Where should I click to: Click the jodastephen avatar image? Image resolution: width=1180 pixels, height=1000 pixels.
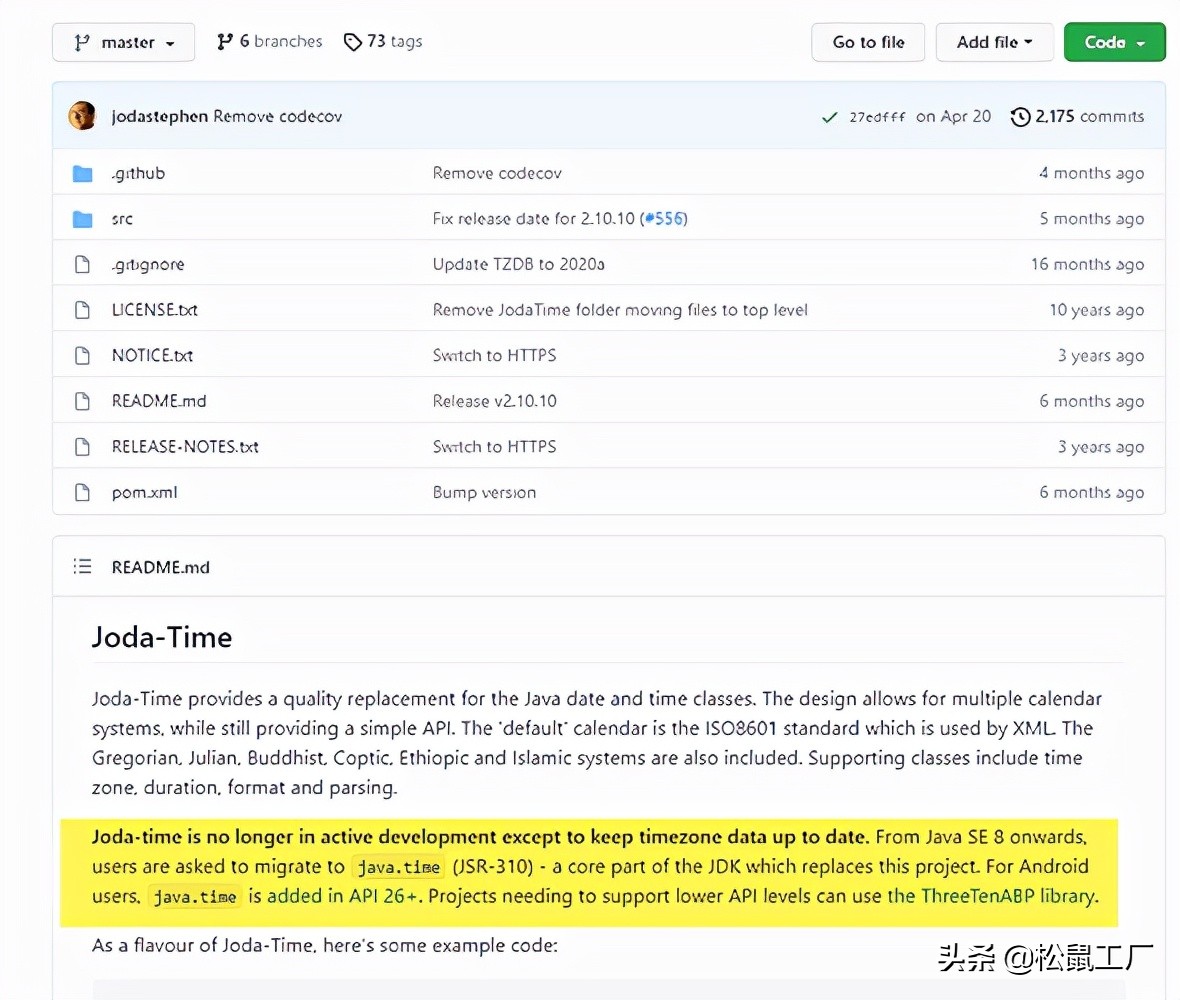tap(82, 116)
